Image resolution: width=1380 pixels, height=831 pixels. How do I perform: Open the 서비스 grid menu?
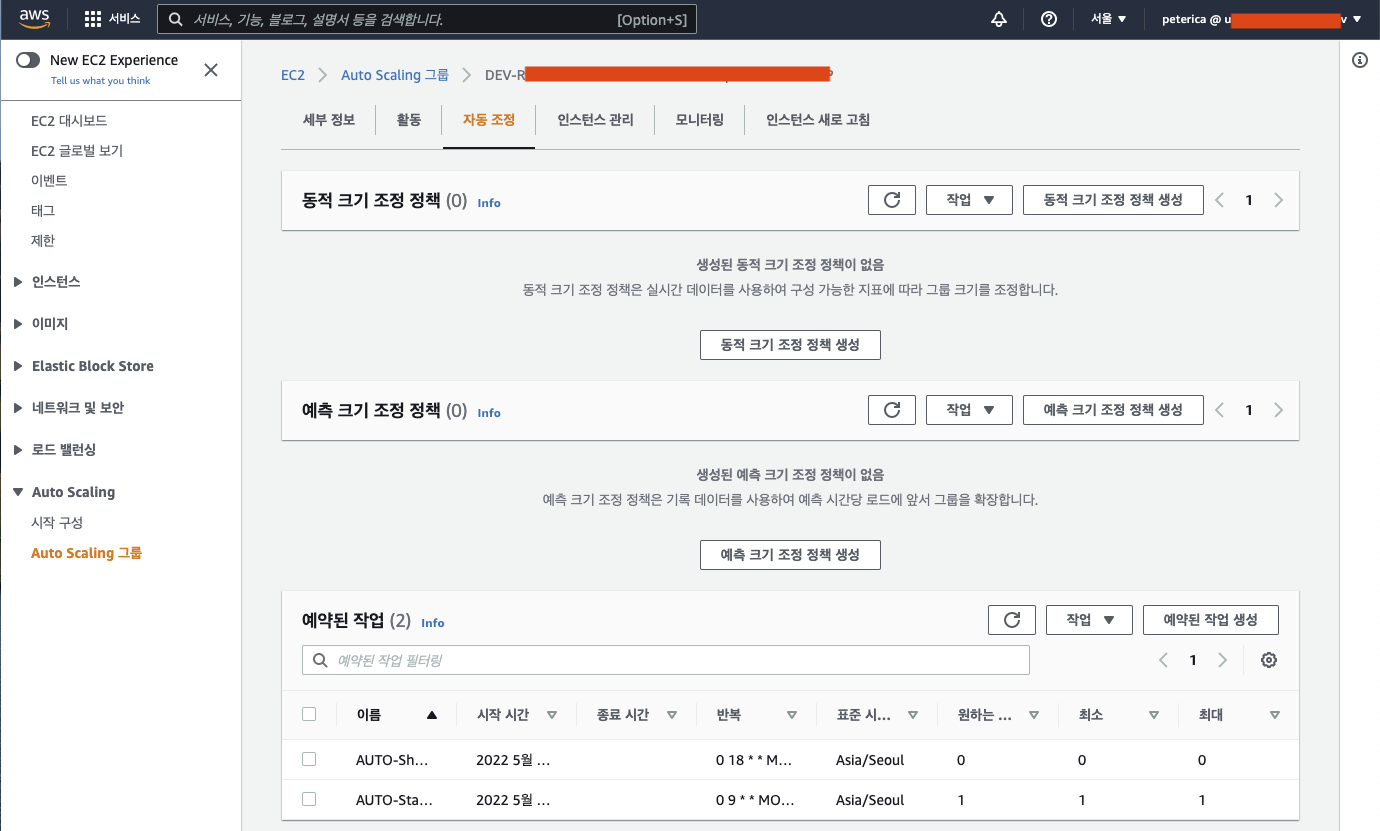coord(112,19)
